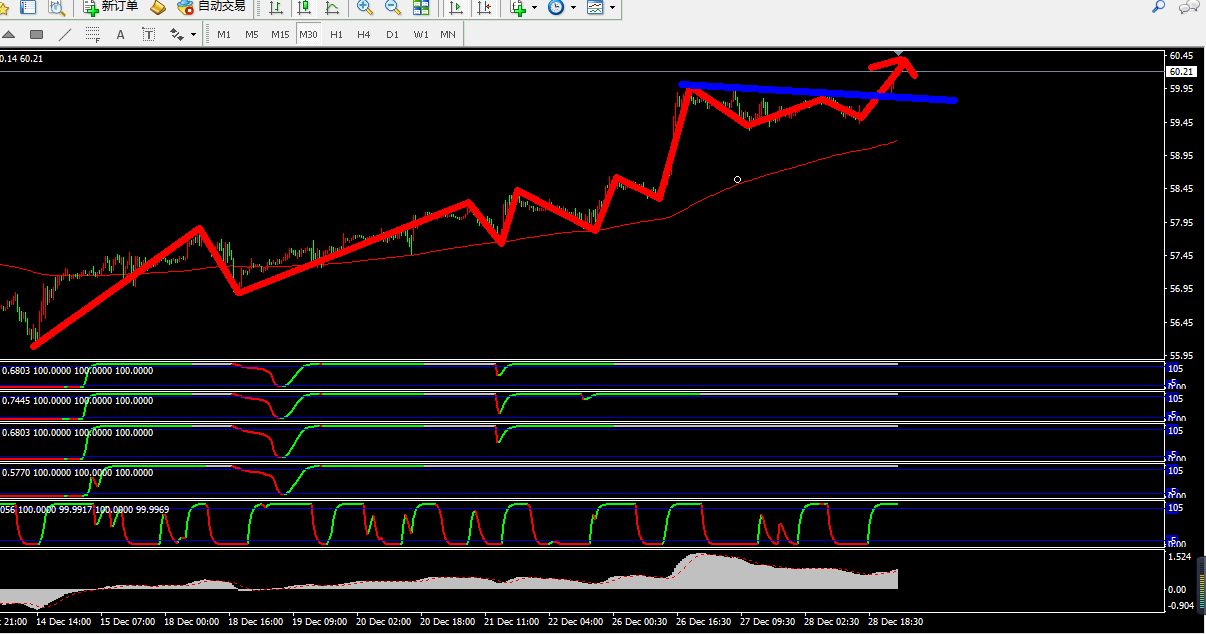
Task: Zoom out on the chart
Action: [393, 8]
